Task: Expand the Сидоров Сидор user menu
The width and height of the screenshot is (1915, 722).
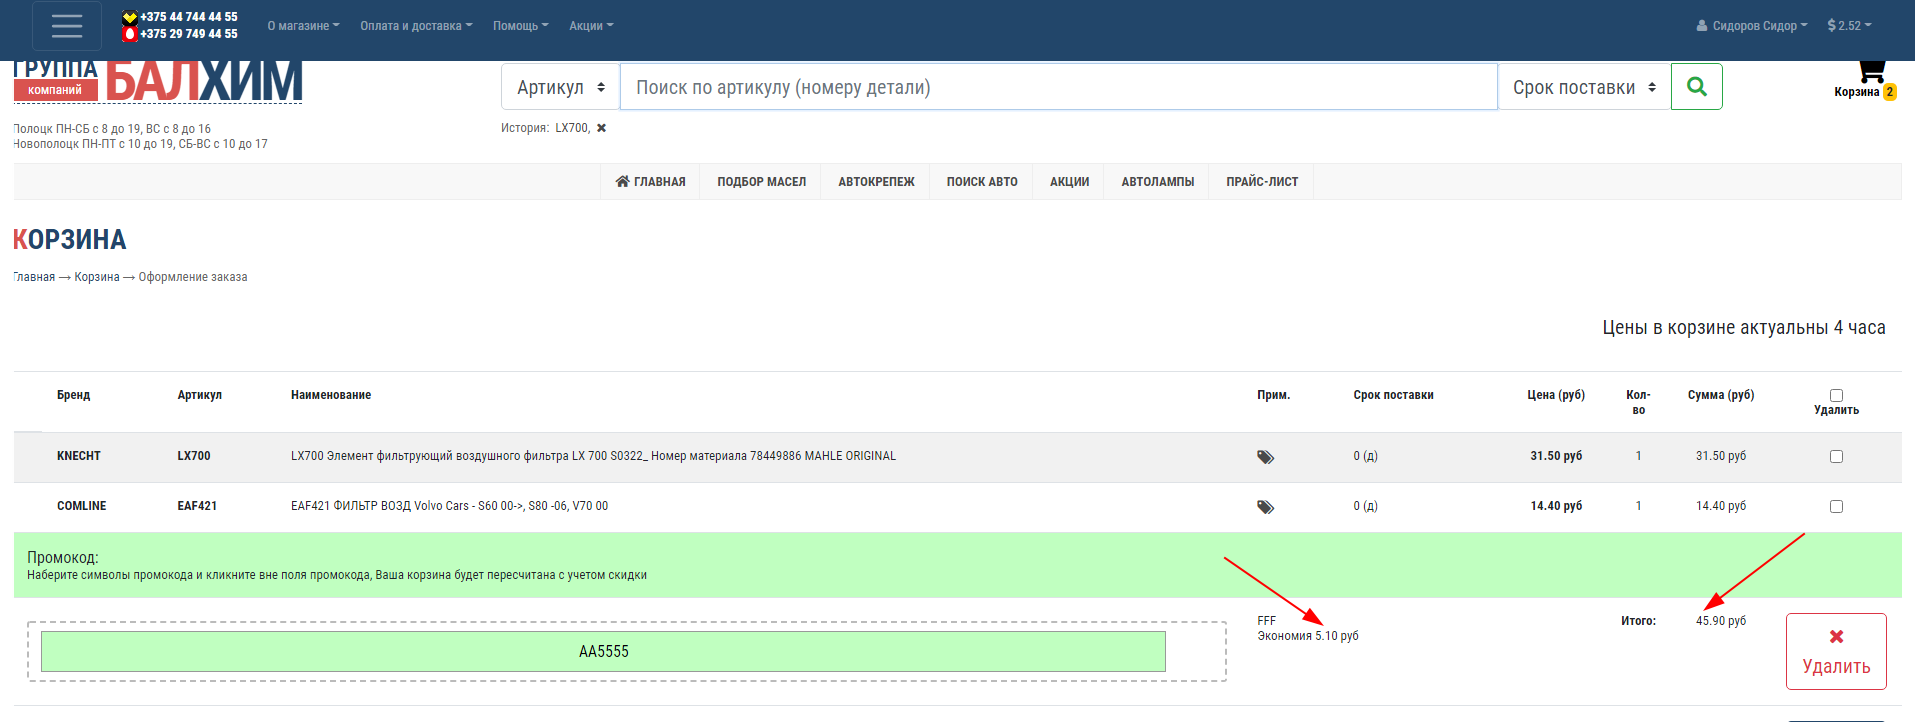Action: [1752, 26]
